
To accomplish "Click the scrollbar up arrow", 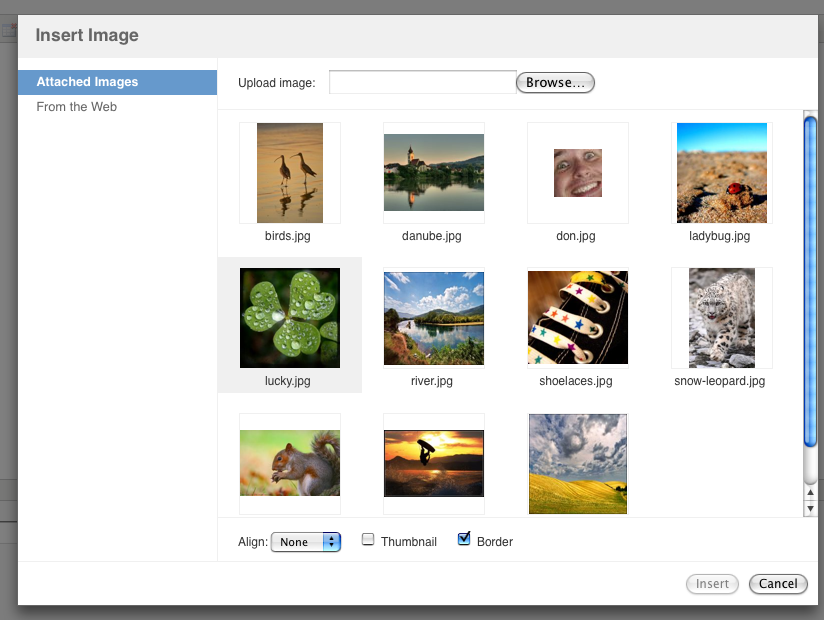I will pos(810,492).
